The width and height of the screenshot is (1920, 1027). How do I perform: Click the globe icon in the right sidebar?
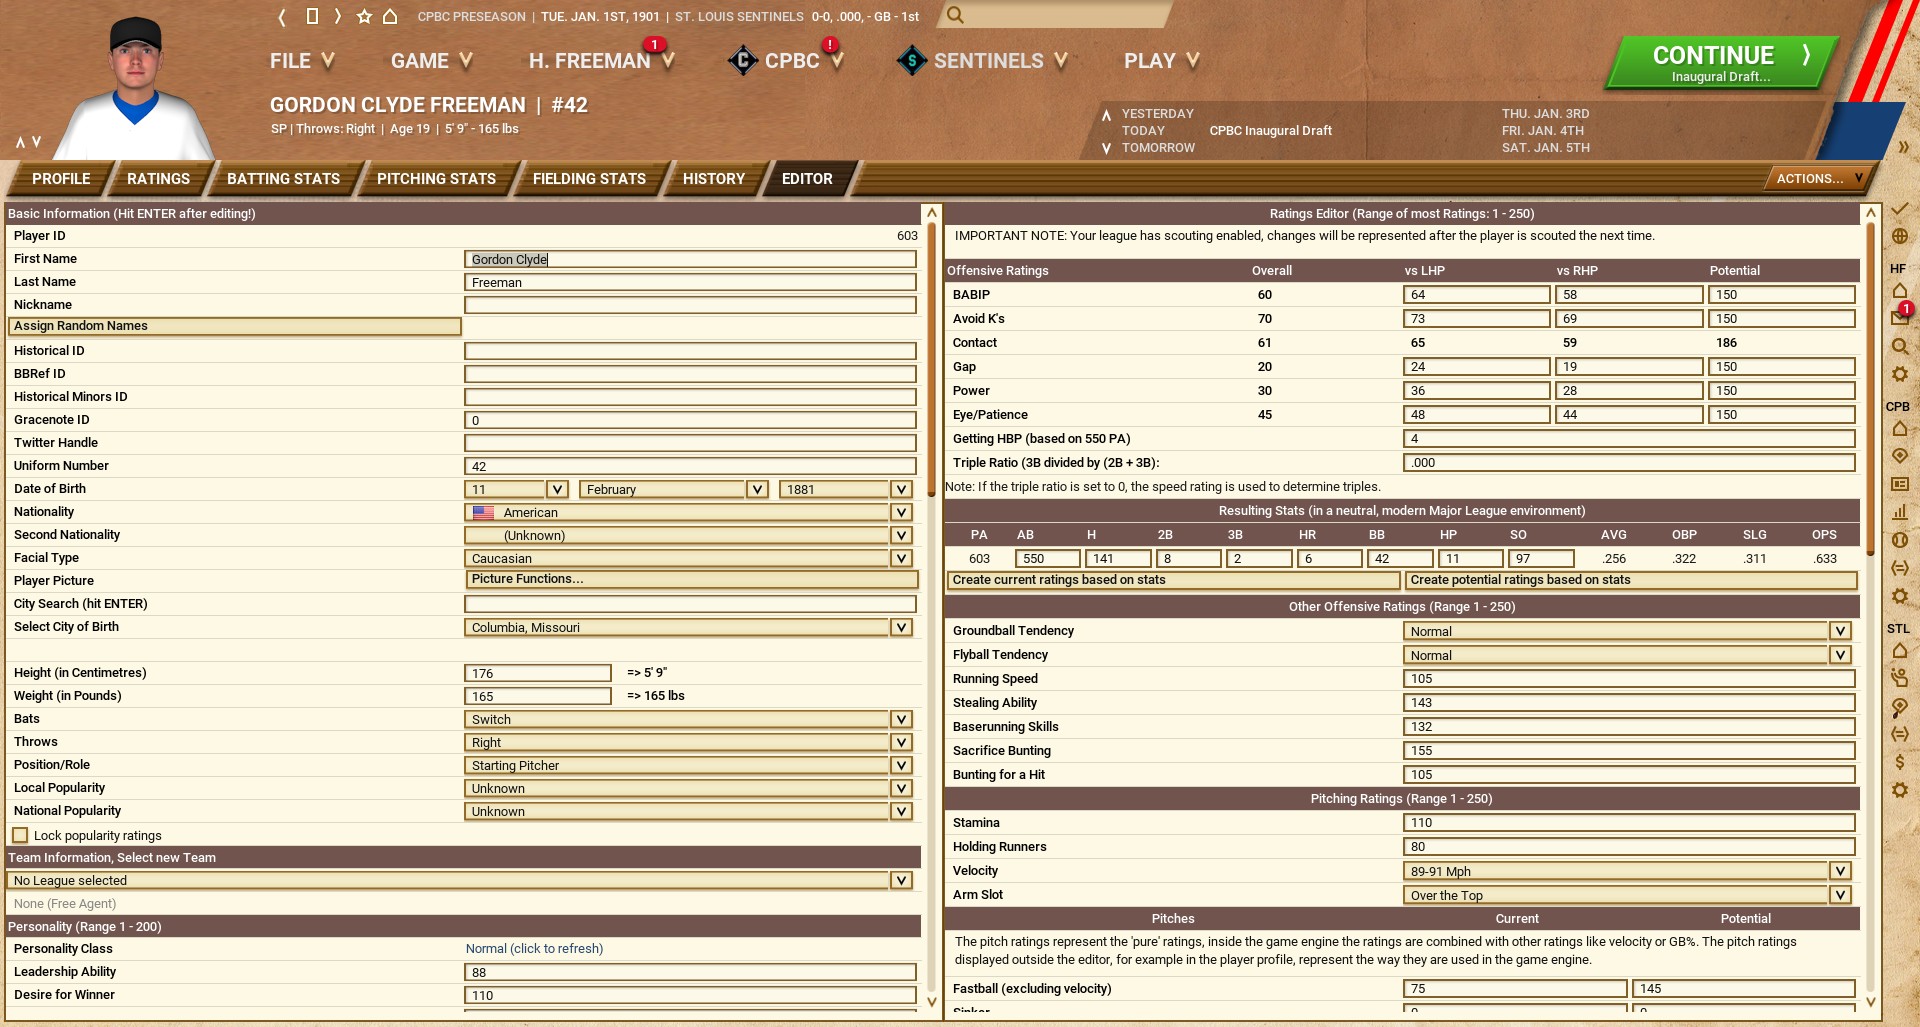tap(1899, 236)
